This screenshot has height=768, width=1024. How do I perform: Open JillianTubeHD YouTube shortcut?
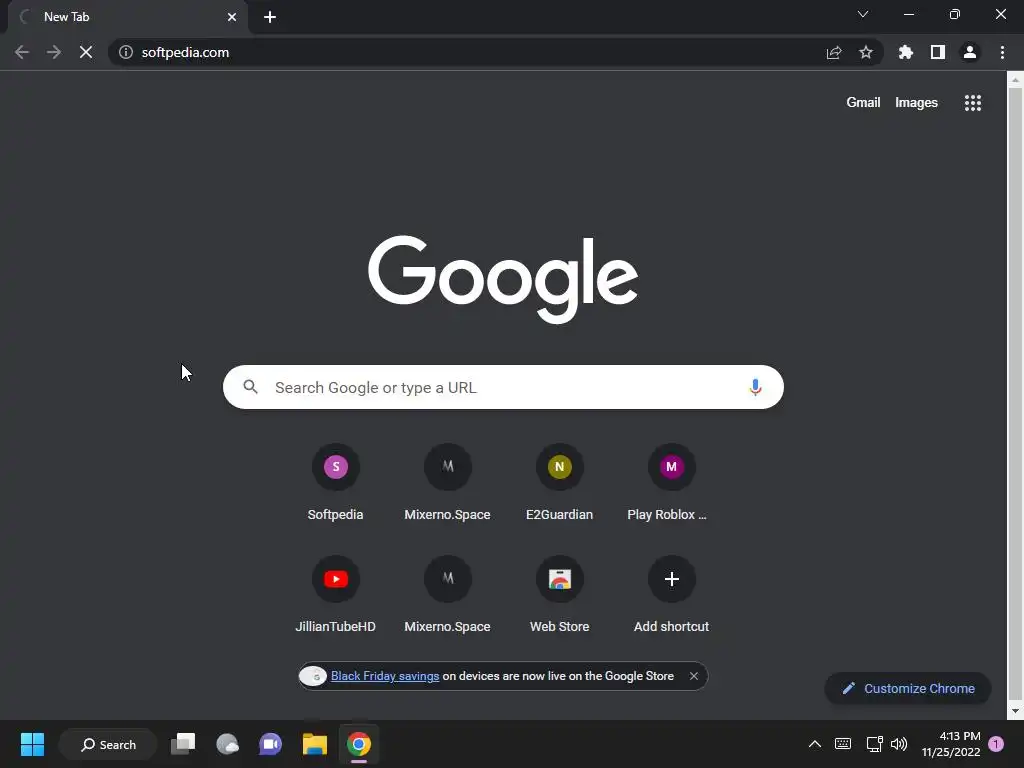pyautogui.click(x=336, y=595)
